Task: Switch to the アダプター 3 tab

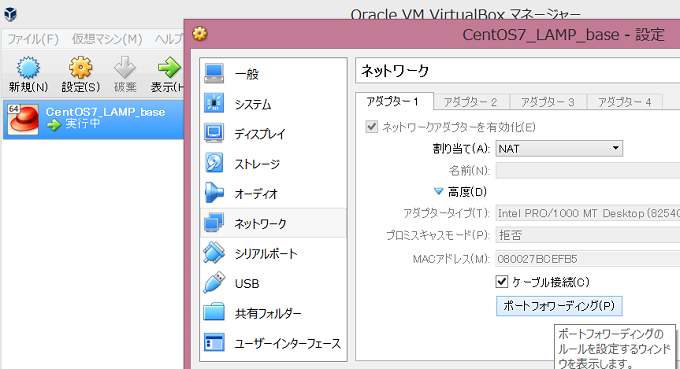Action: tap(548, 102)
